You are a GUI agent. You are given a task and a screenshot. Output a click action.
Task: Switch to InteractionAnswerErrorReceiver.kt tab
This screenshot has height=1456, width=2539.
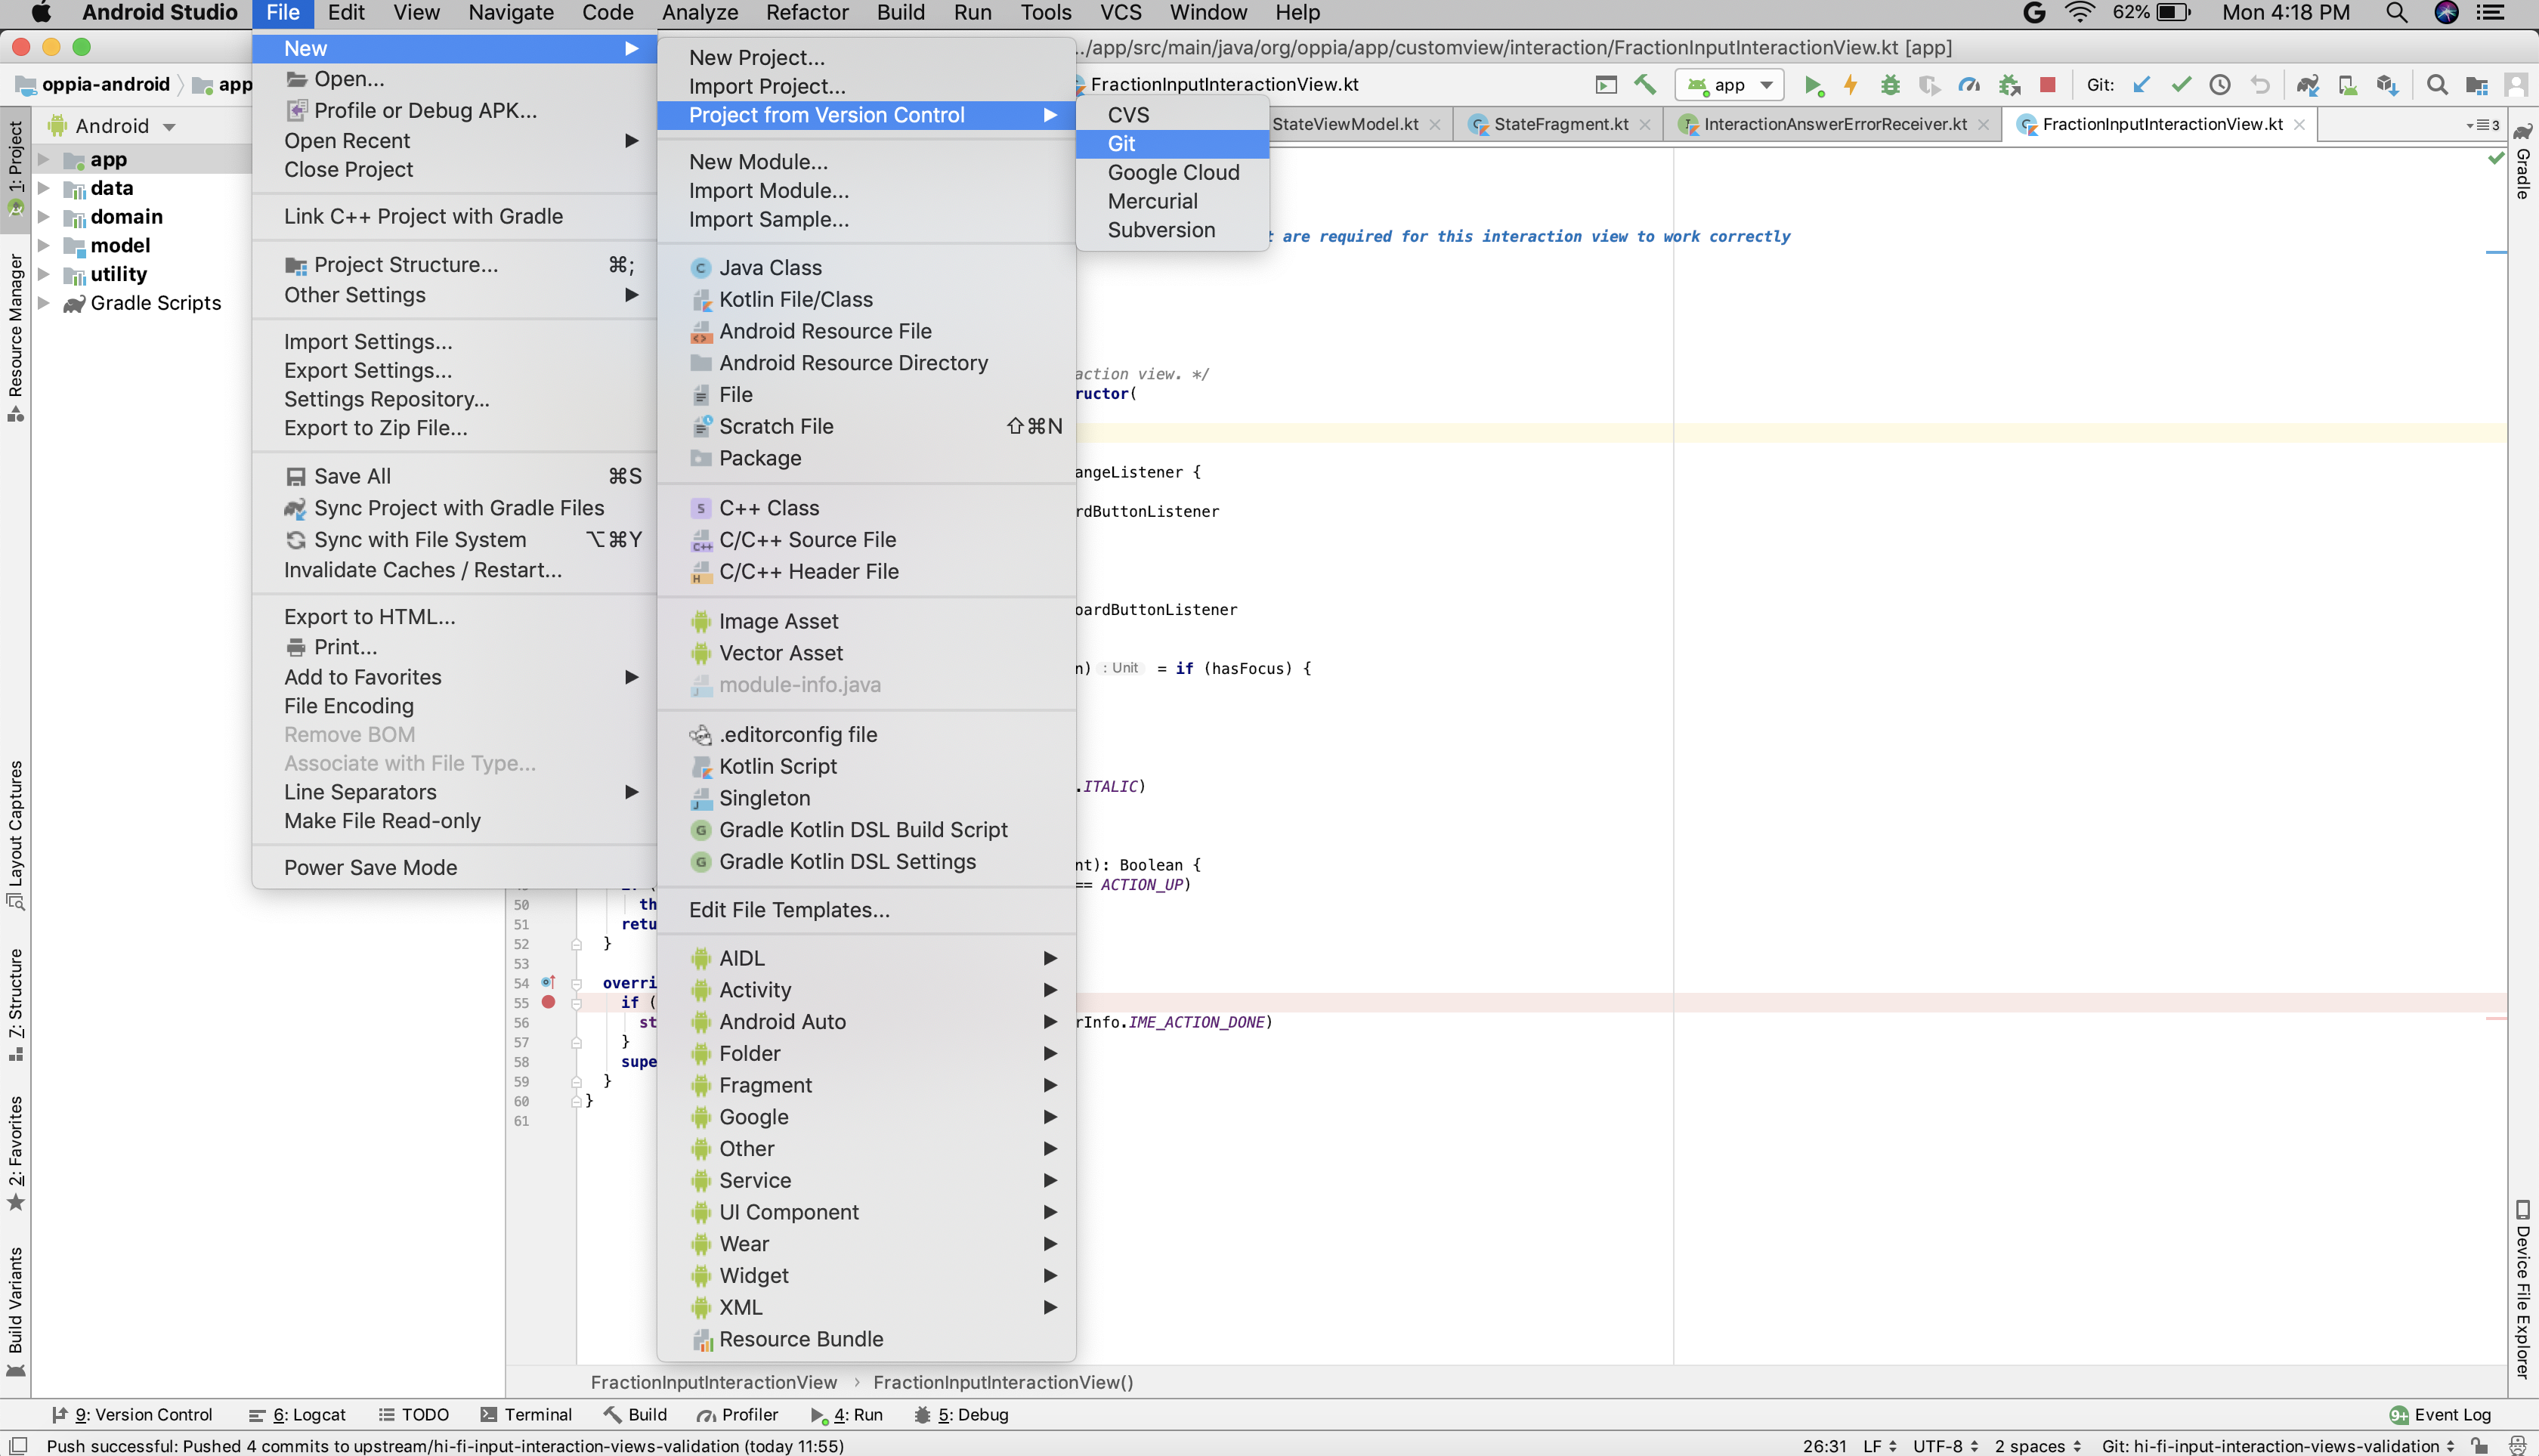click(x=1834, y=124)
